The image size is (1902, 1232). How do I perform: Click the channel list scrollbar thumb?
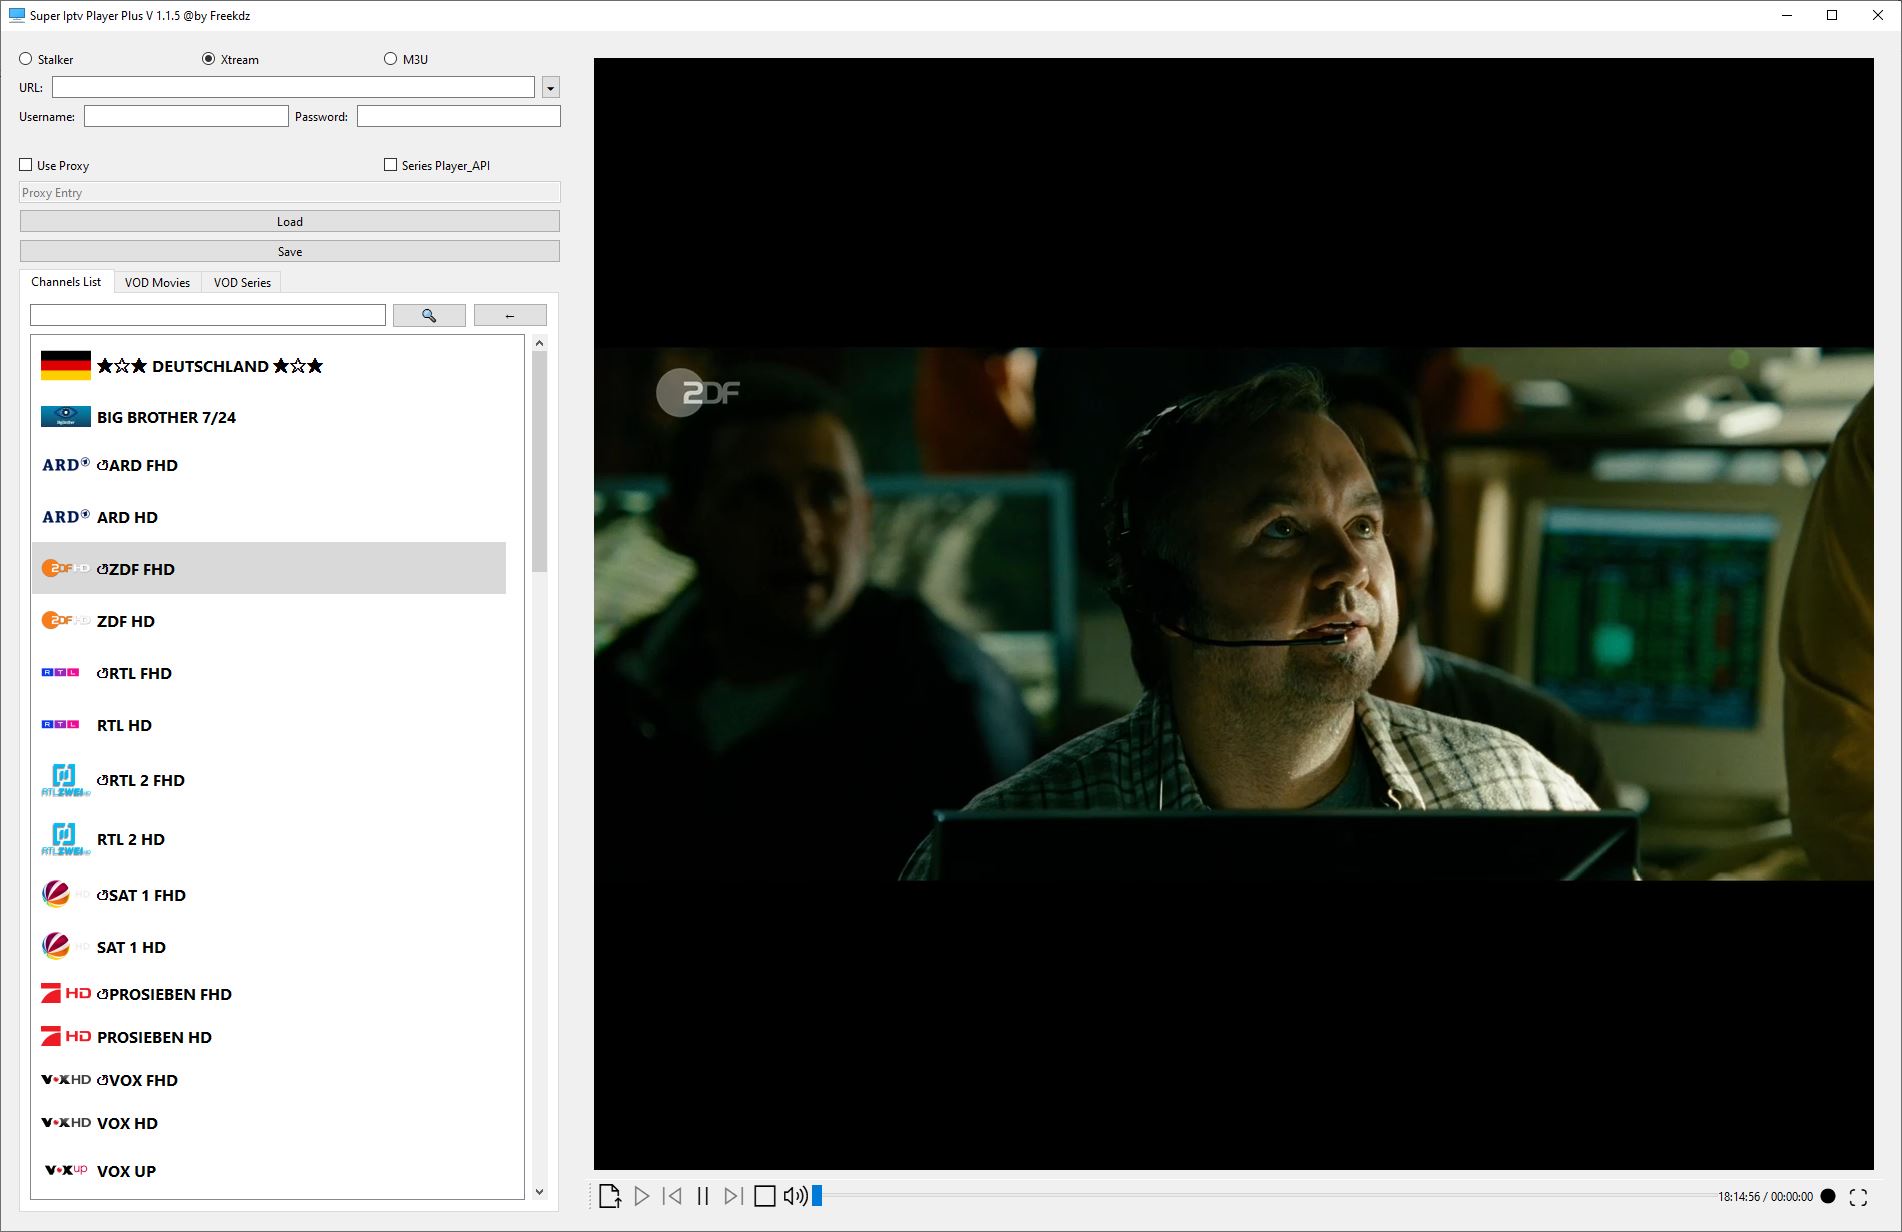540,462
